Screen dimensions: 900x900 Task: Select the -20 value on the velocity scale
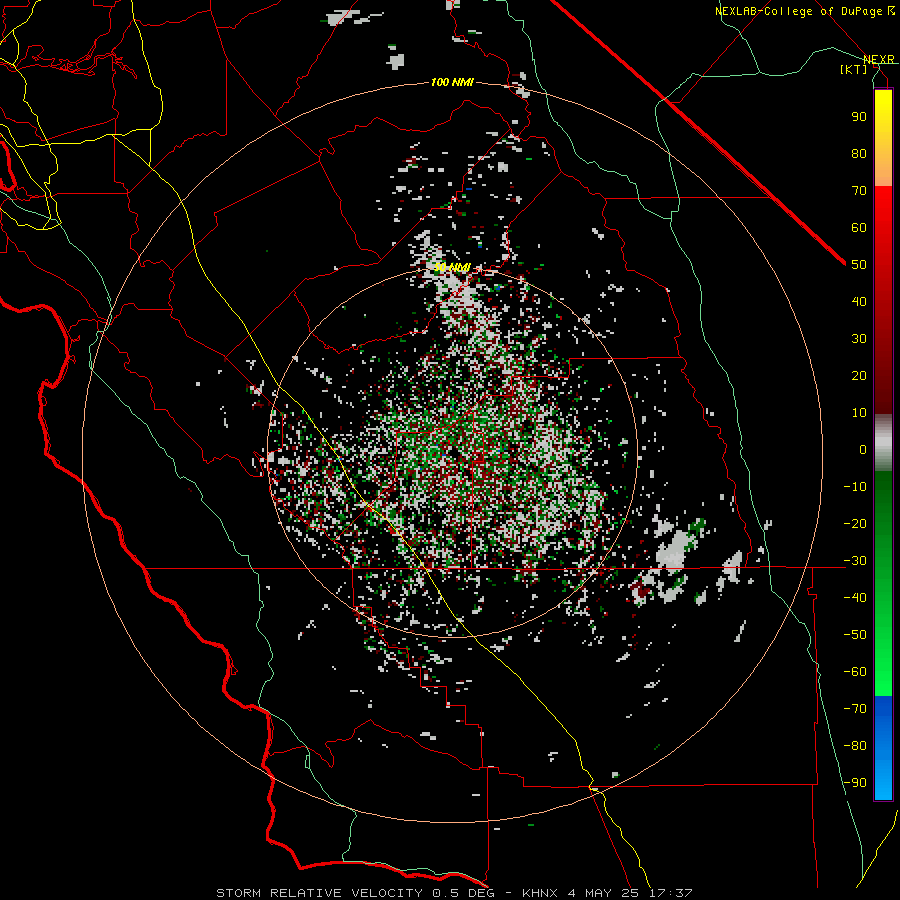point(855,523)
